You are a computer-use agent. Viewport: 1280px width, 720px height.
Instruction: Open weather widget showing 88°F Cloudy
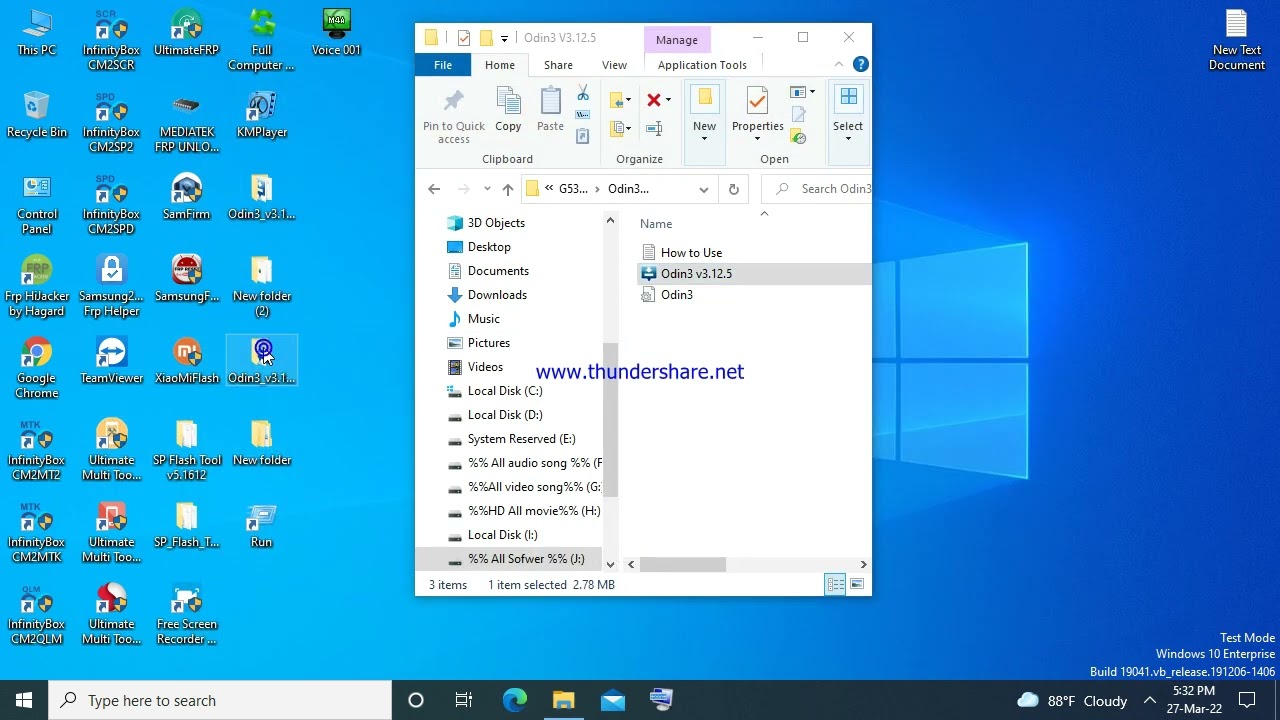coord(1071,700)
